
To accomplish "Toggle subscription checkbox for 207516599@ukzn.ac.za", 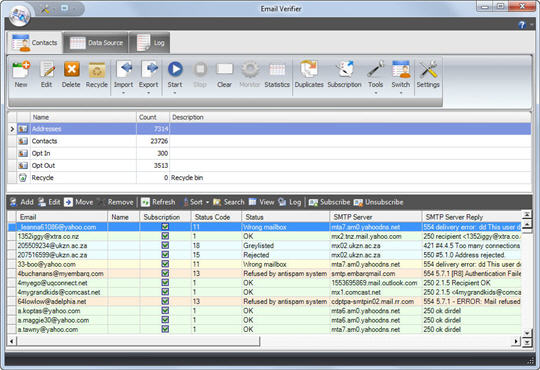I will [x=165, y=255].
